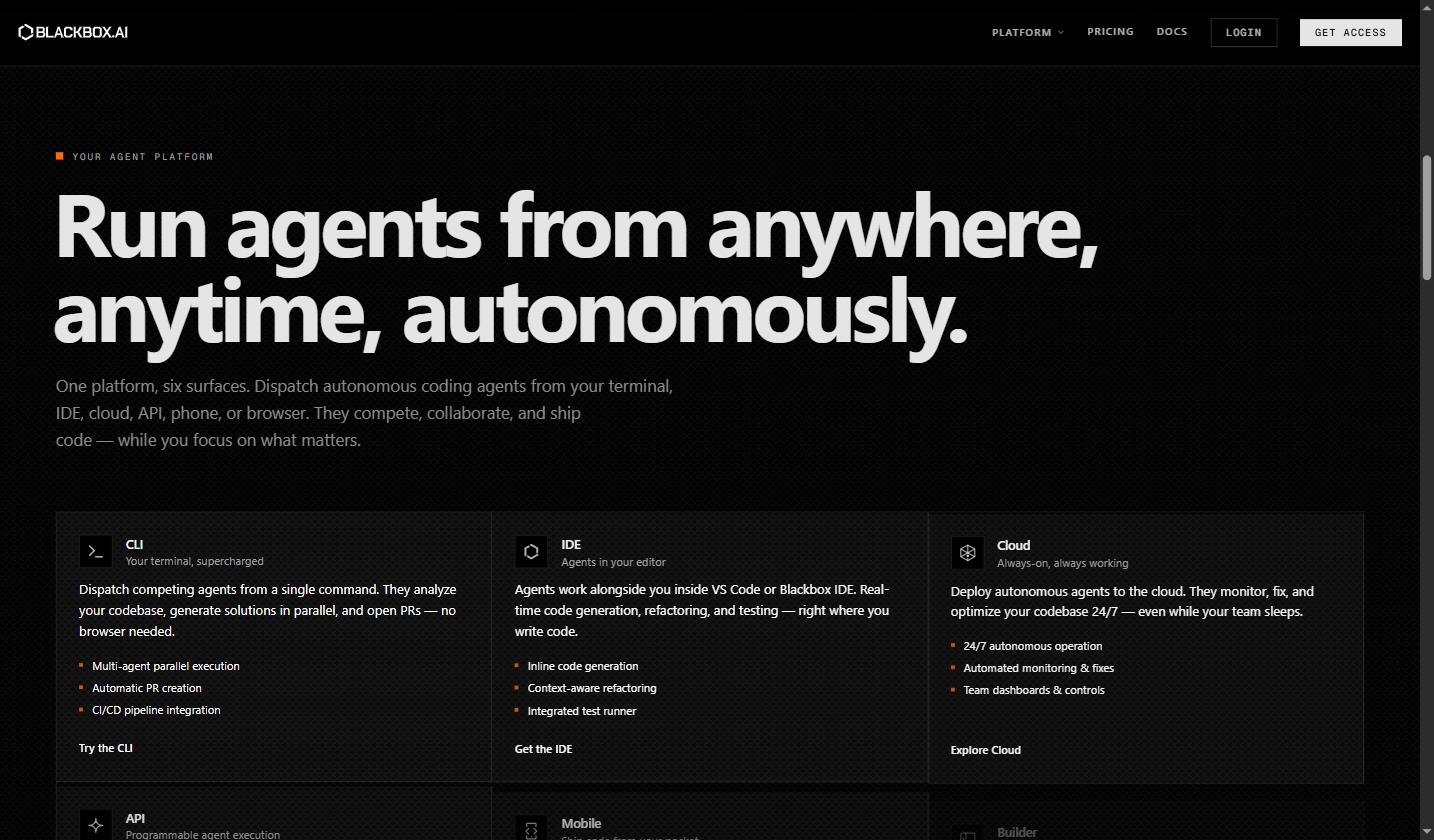Click the BLACKBOX.AI logo

[73, 32]
